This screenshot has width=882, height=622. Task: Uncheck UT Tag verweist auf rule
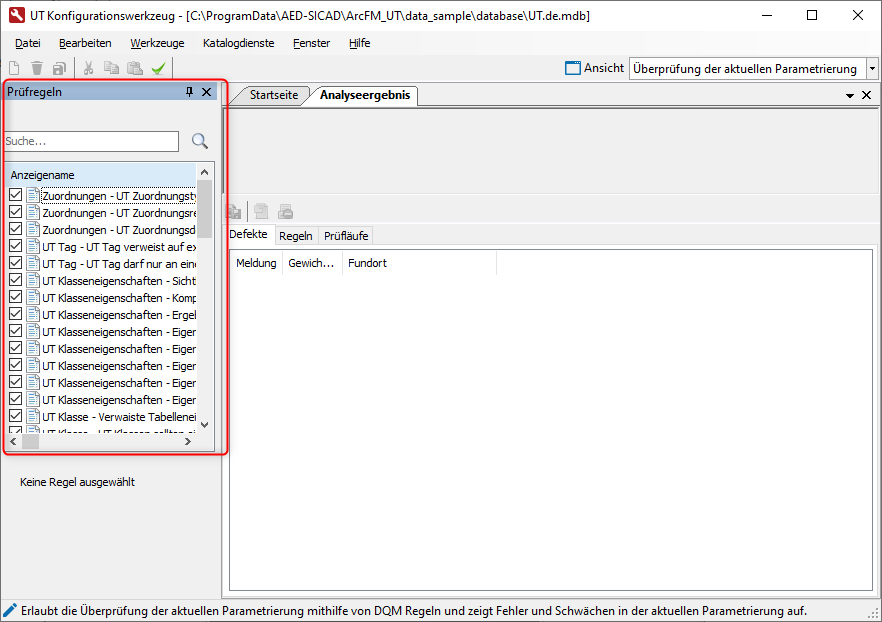(x=16, y=246)
